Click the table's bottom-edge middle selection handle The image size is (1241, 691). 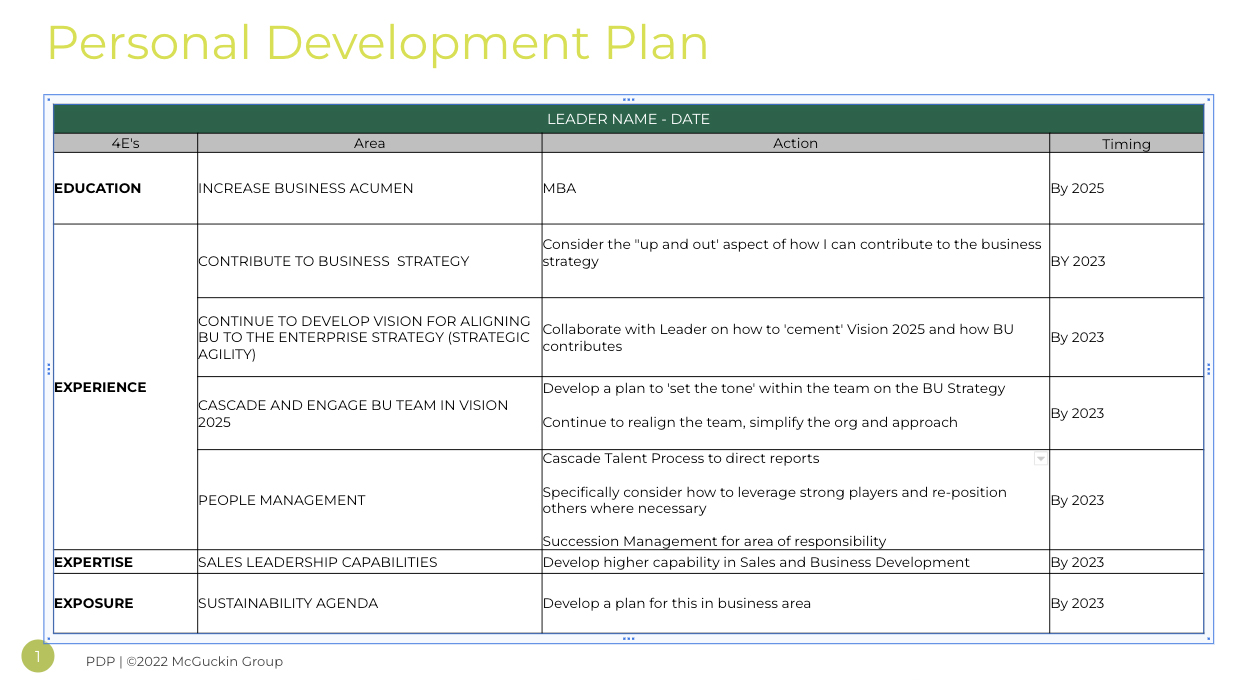628,638
